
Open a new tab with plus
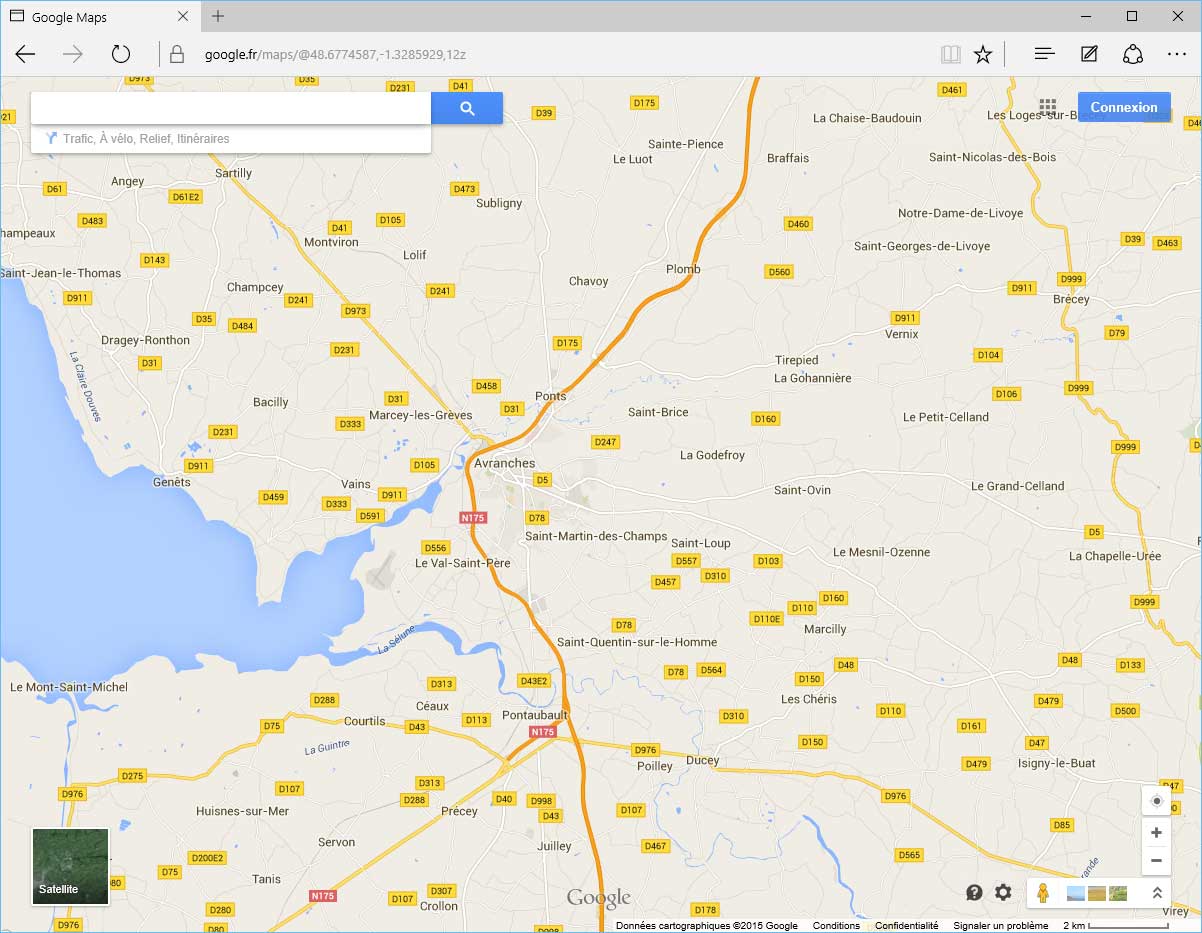[218, 16]
